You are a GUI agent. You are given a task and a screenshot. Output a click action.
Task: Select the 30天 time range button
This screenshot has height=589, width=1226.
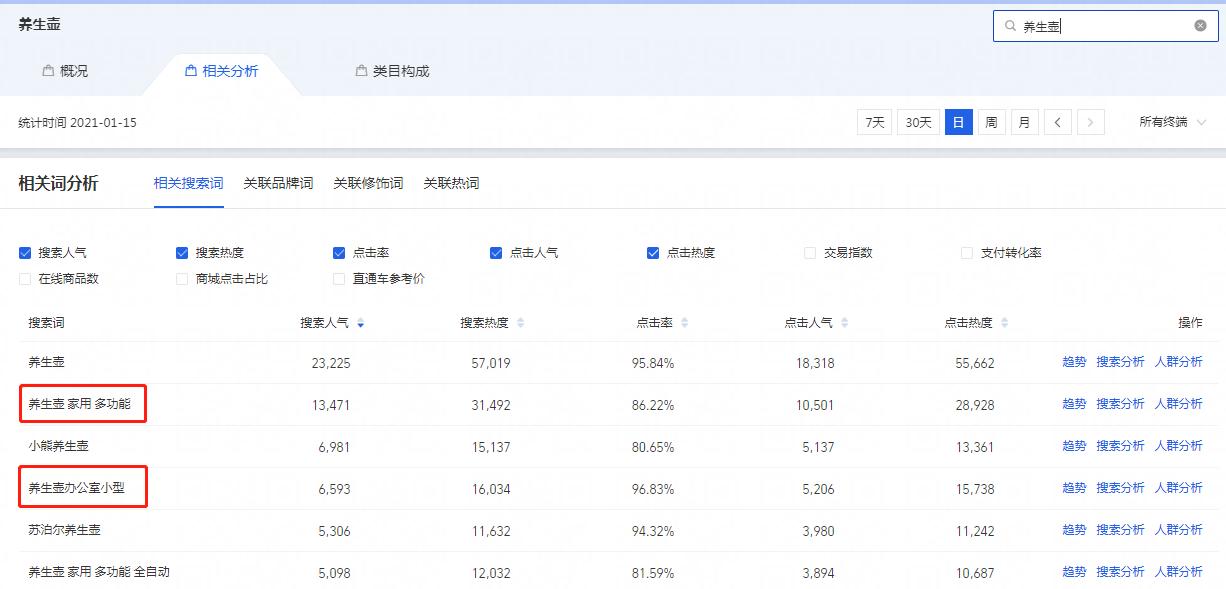click(x=918, y=122)
